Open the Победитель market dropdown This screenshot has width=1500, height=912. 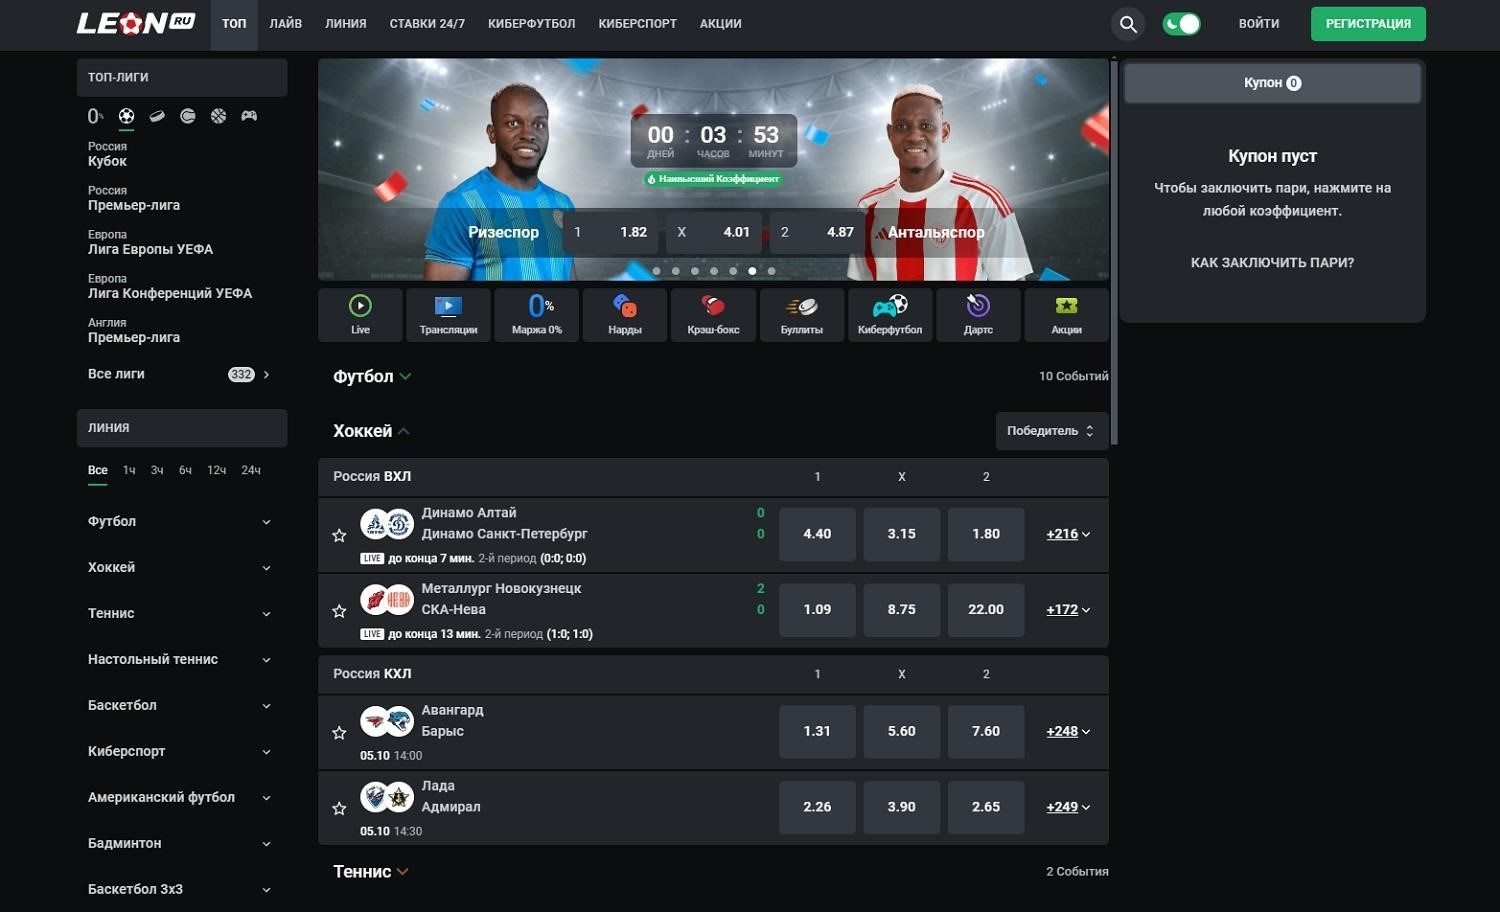pyautogui.click(x=1052, y=431)
